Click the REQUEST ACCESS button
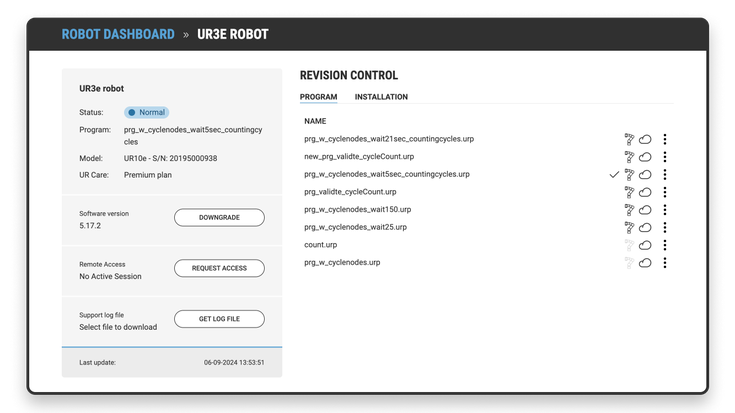Image resolution: width=735 pixels, height=413 pixels. [219, 268]
